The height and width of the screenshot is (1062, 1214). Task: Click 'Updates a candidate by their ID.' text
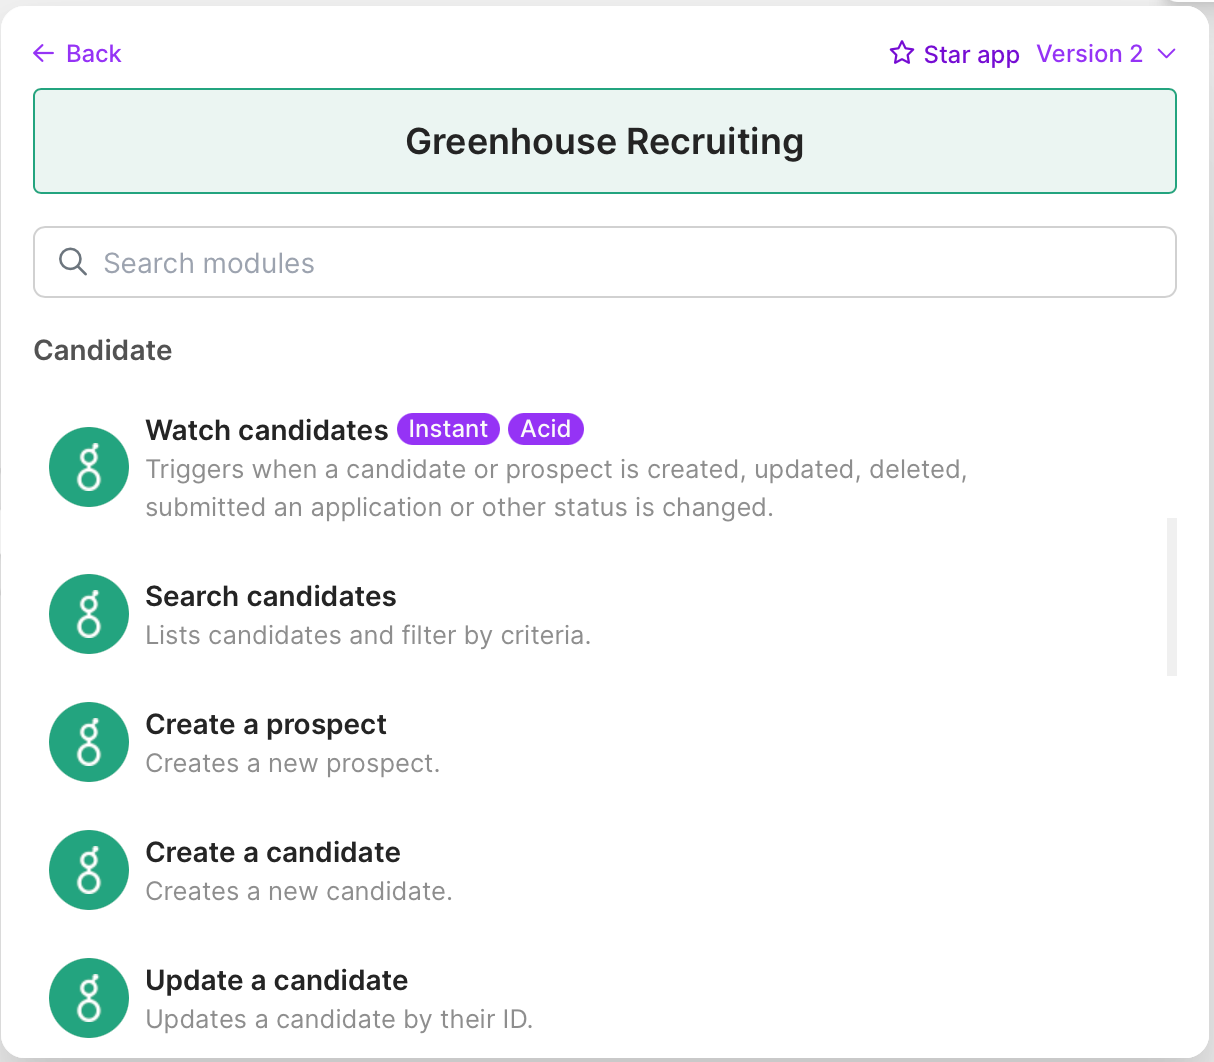[339, 1019]
